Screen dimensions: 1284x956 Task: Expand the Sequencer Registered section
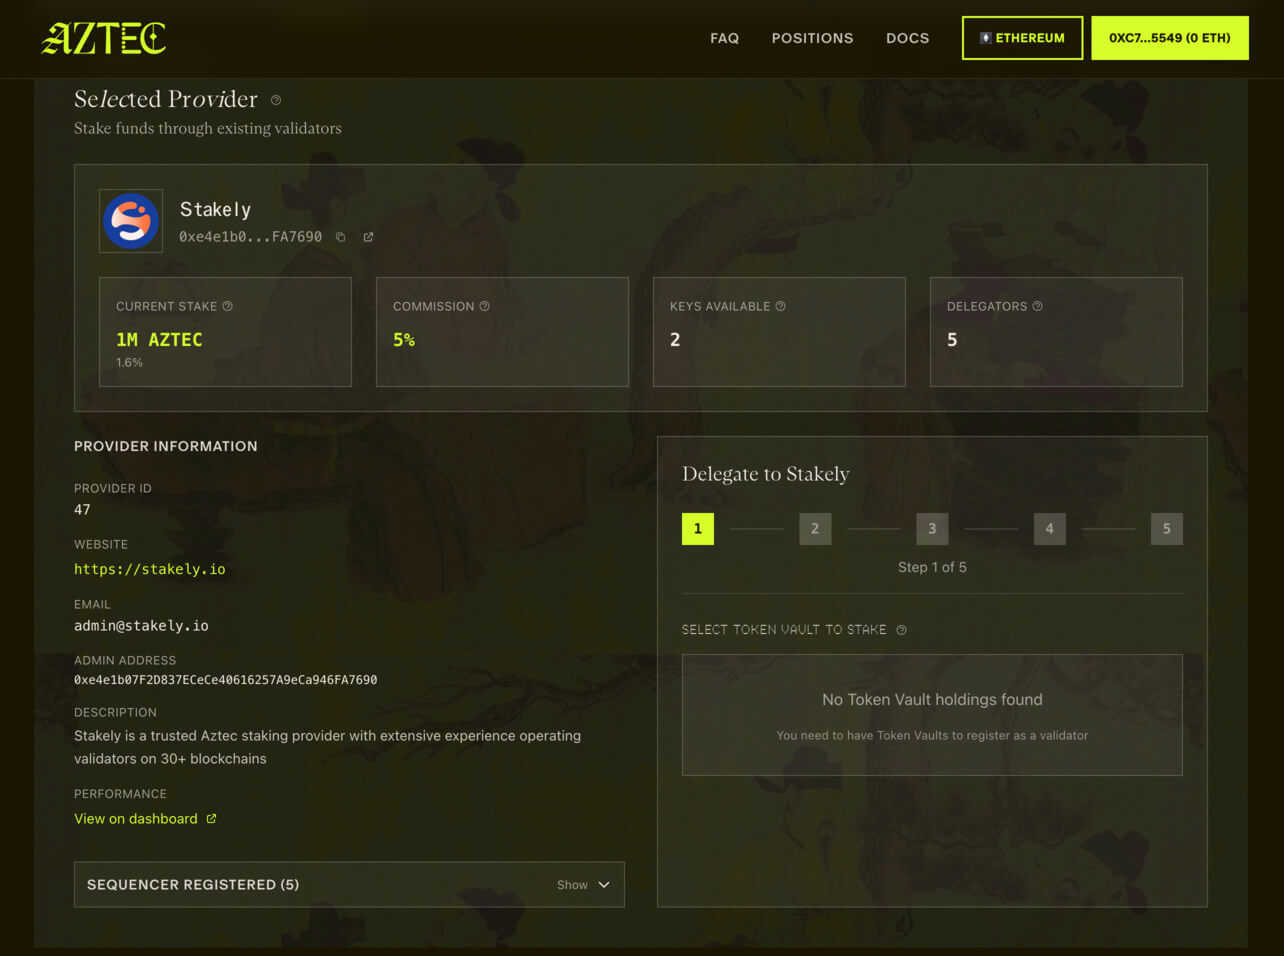[583, 885]
